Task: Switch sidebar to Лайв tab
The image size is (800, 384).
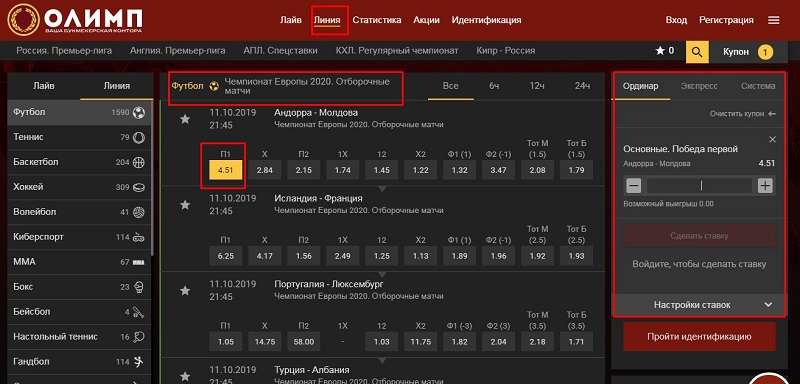Action: tap(44, 86)
